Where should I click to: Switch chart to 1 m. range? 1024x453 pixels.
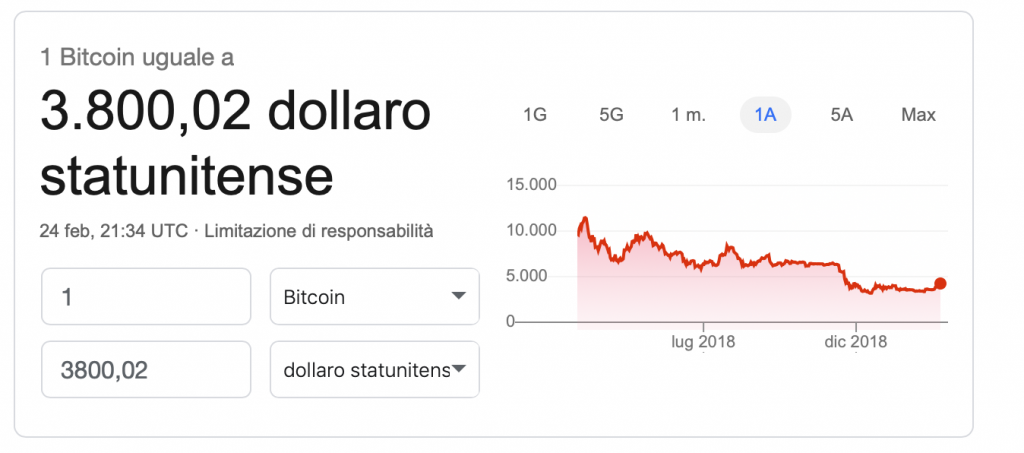(x=688, y=116)
